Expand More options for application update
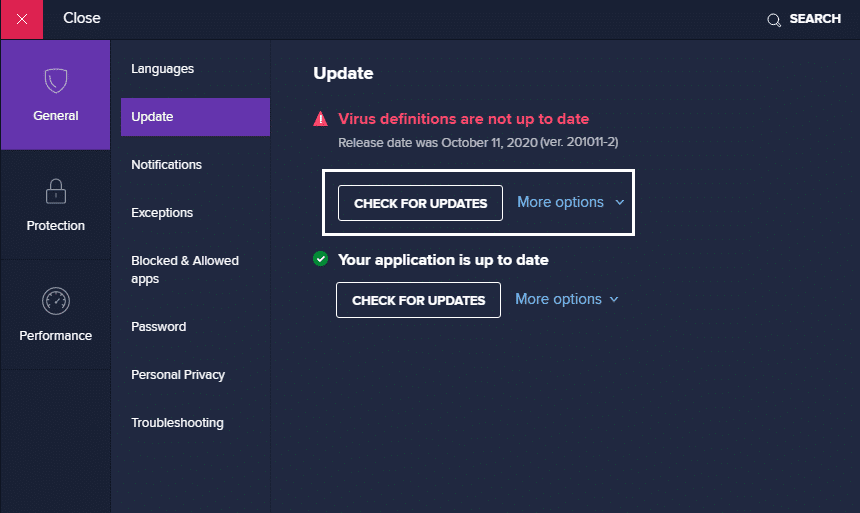This screenshot has width=860, height=513. tap(567, 299)
